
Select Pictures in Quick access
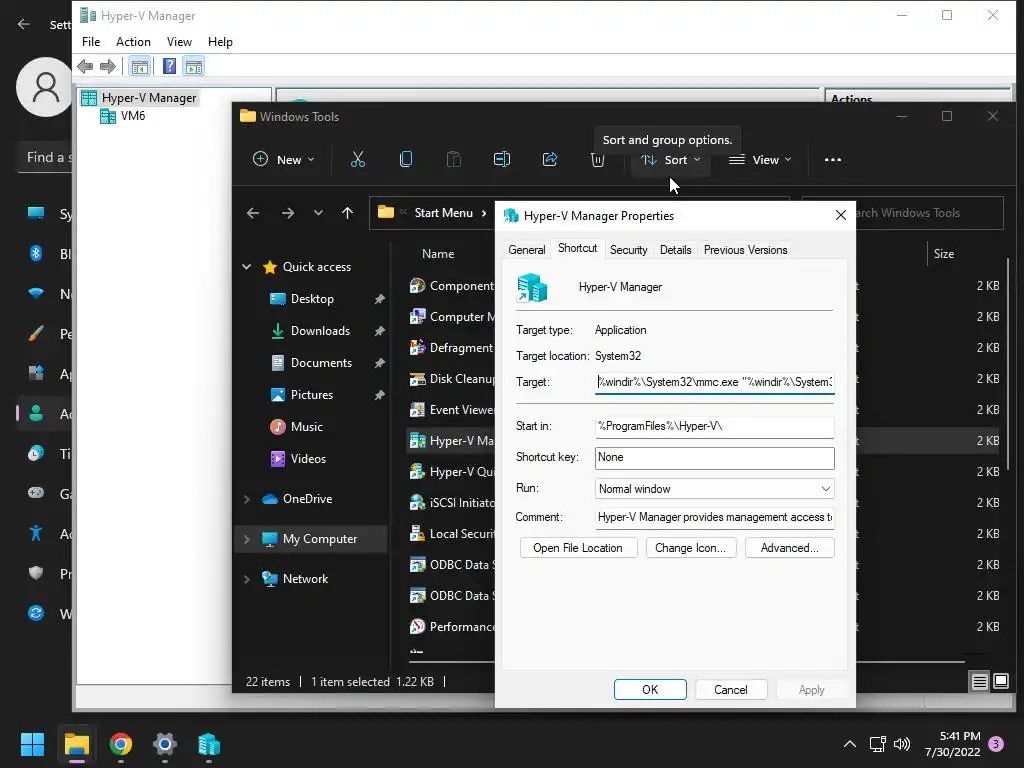click(x=312, y=395)
